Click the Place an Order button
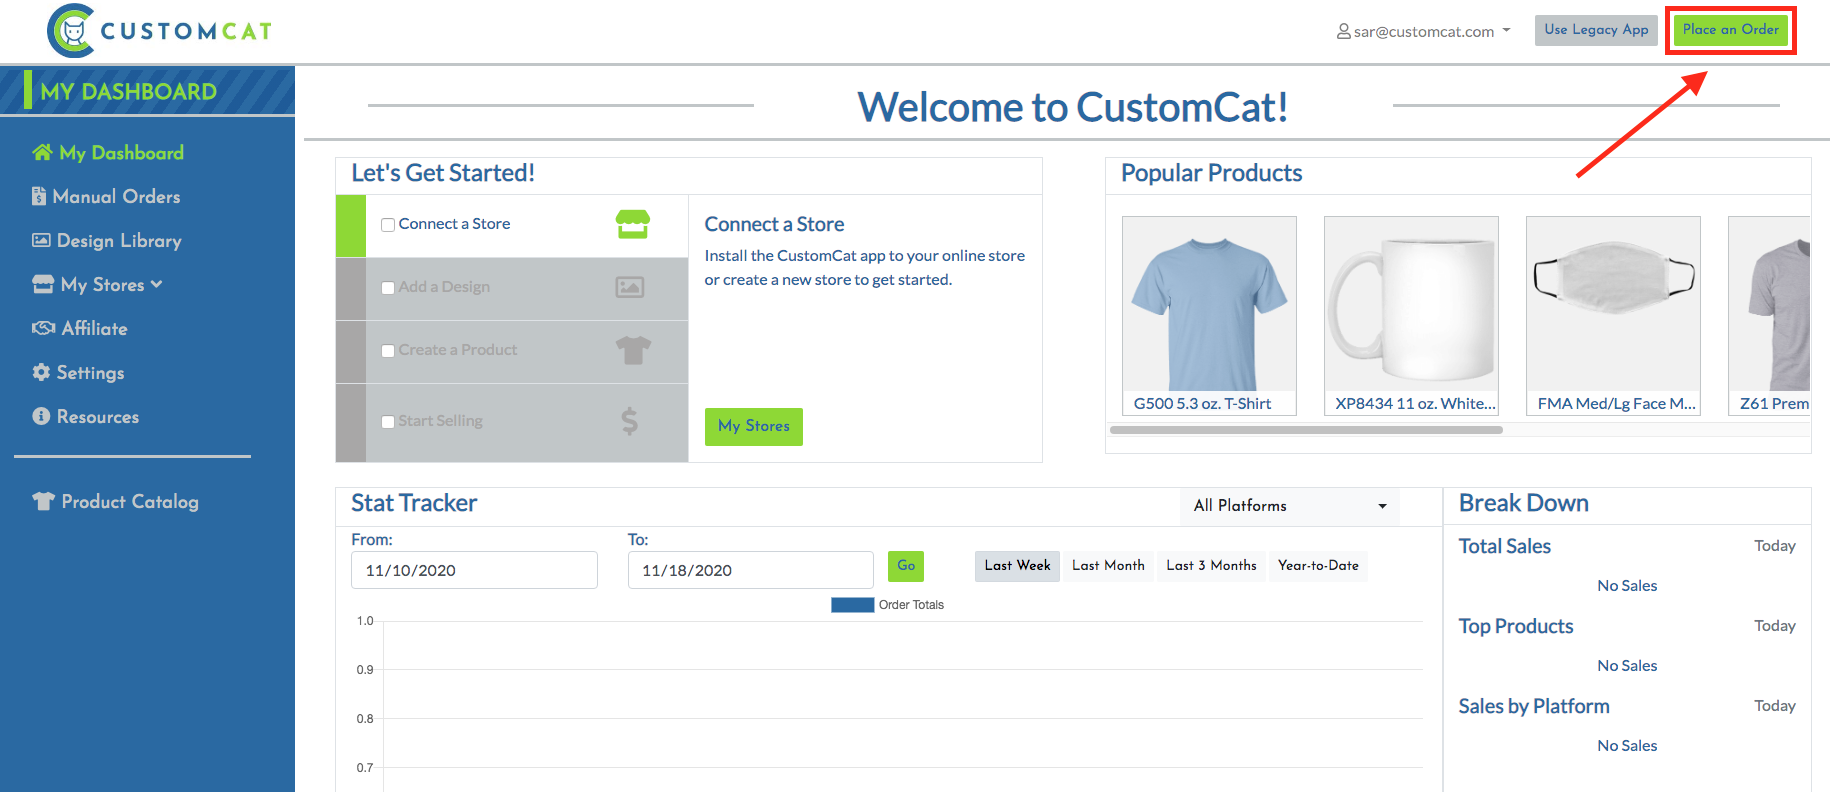The image size is (1830, 792). [x=1731, y=30]
